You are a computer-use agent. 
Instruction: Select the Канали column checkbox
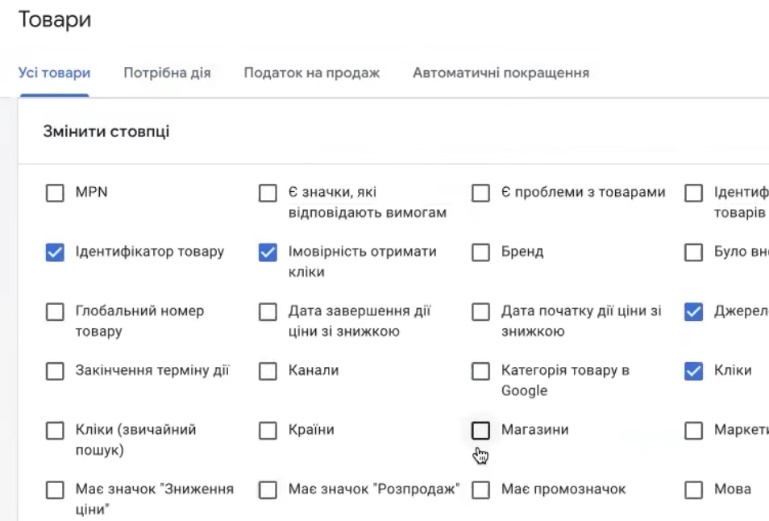[268, 371]
